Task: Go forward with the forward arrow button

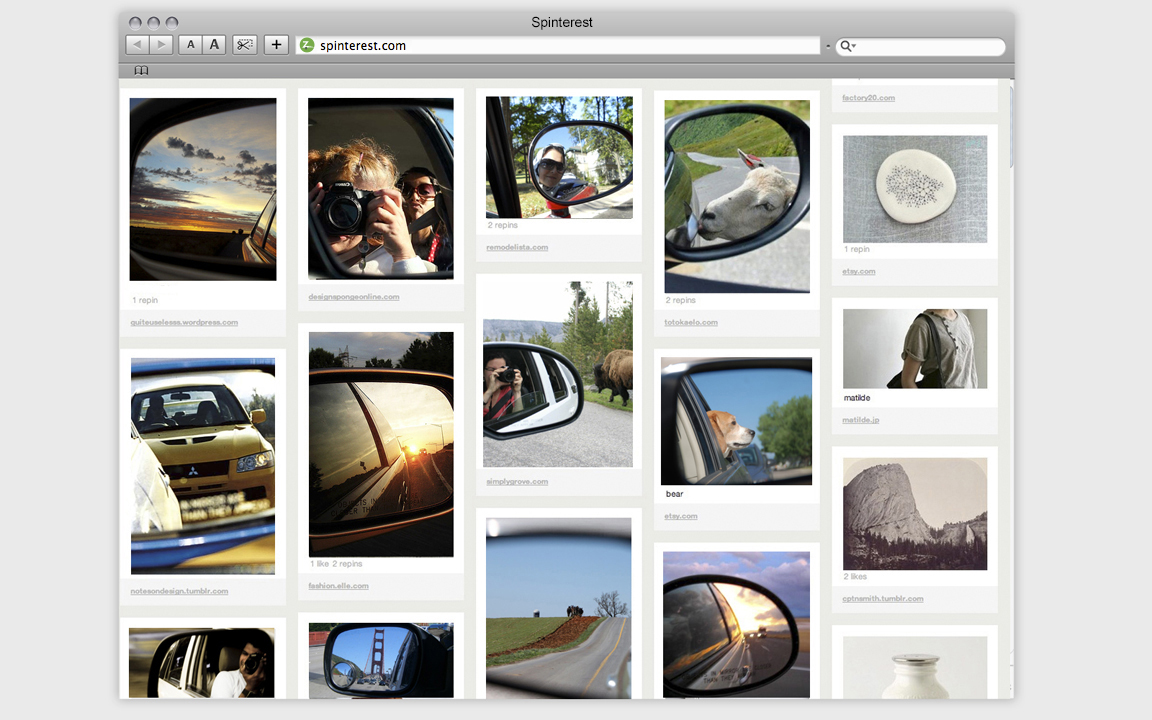Action: (x=162, y=45)
